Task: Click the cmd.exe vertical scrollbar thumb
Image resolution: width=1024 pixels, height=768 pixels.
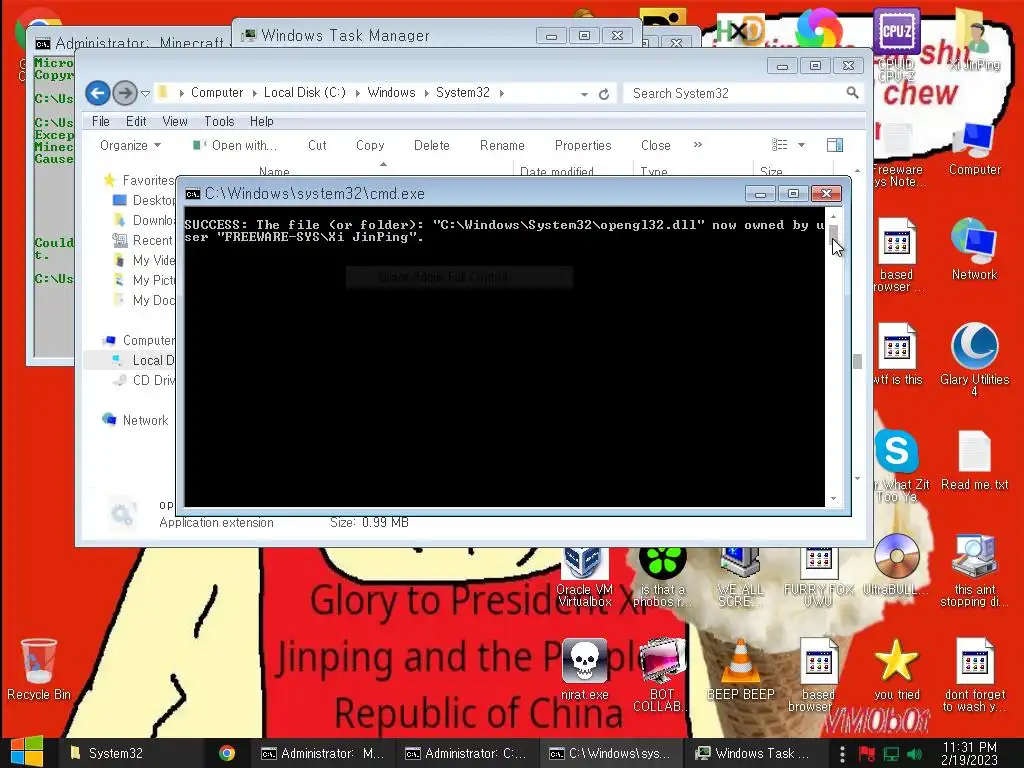Action: pos(833,234)
